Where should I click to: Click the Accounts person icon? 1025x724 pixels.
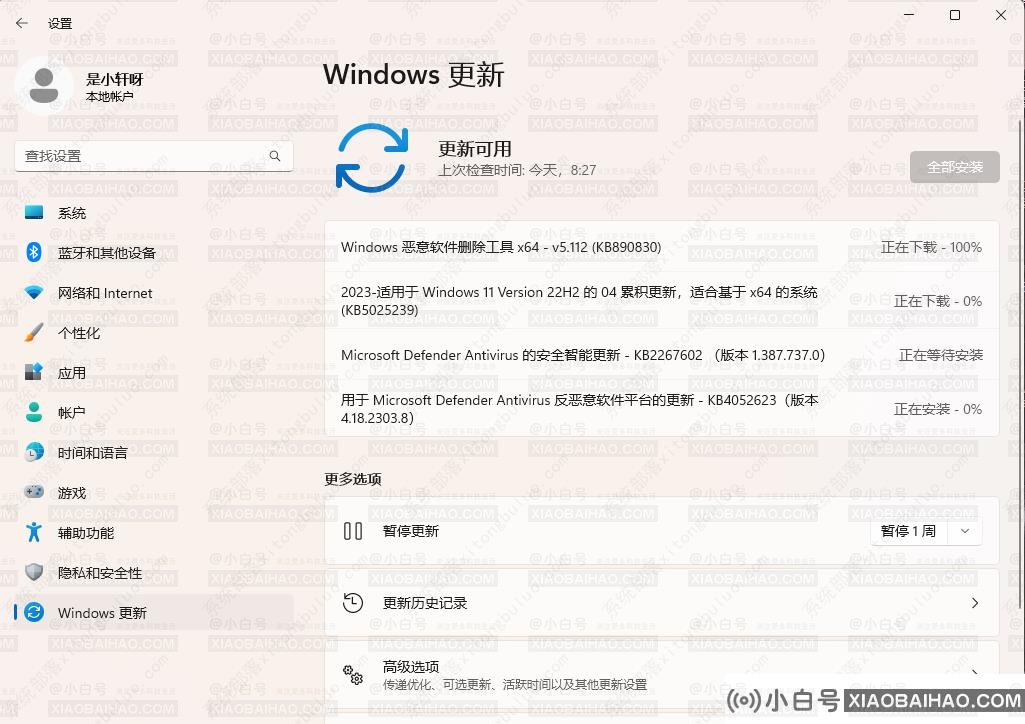pos(34,412)
